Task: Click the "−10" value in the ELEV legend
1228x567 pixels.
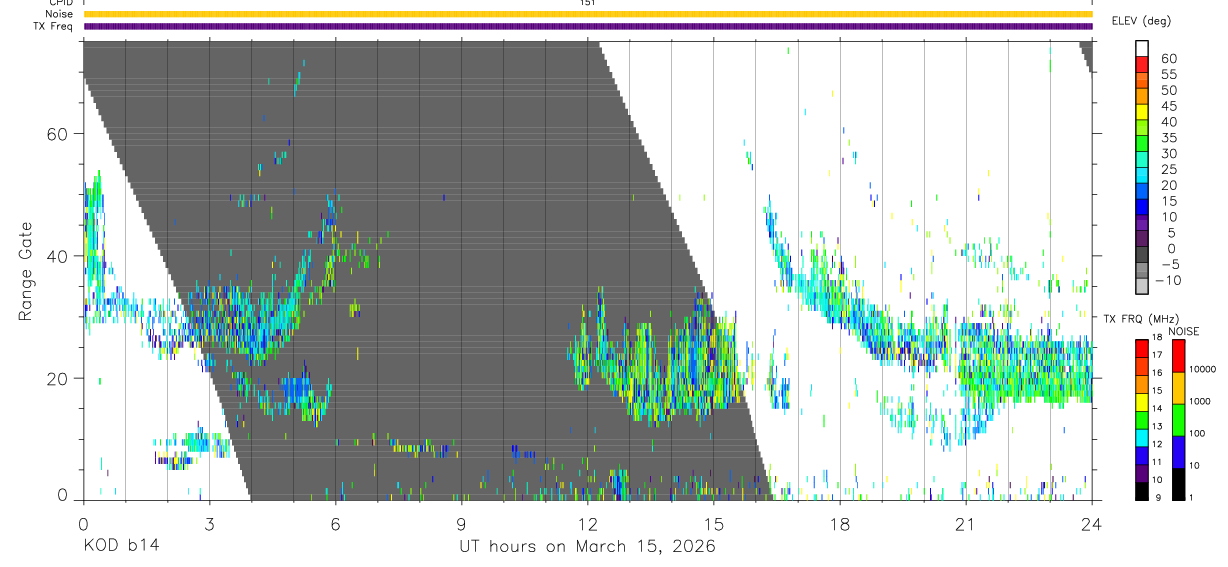Action: click(1168, 280)
